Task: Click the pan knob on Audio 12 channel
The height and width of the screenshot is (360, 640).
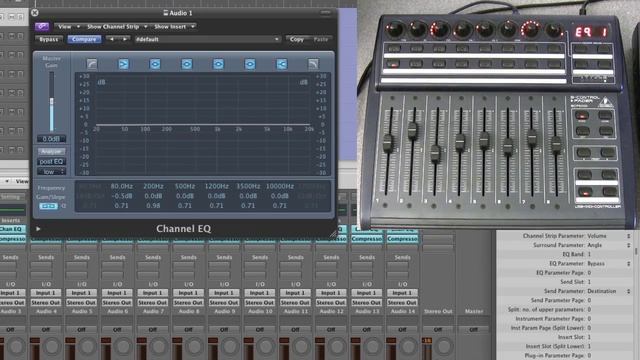Action: 337,347
